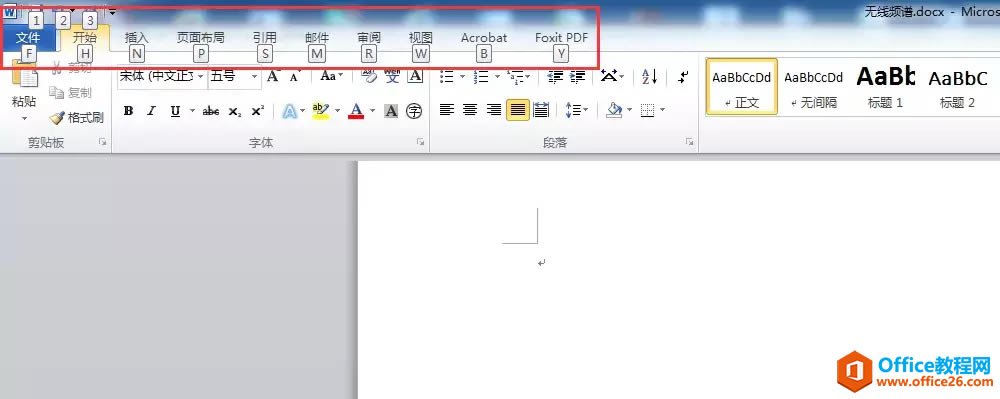Image resolution: width=1000 pixels, height=399 pixels.
Task: Toggle Superscript x² formatting
Action: click(258, 112)
